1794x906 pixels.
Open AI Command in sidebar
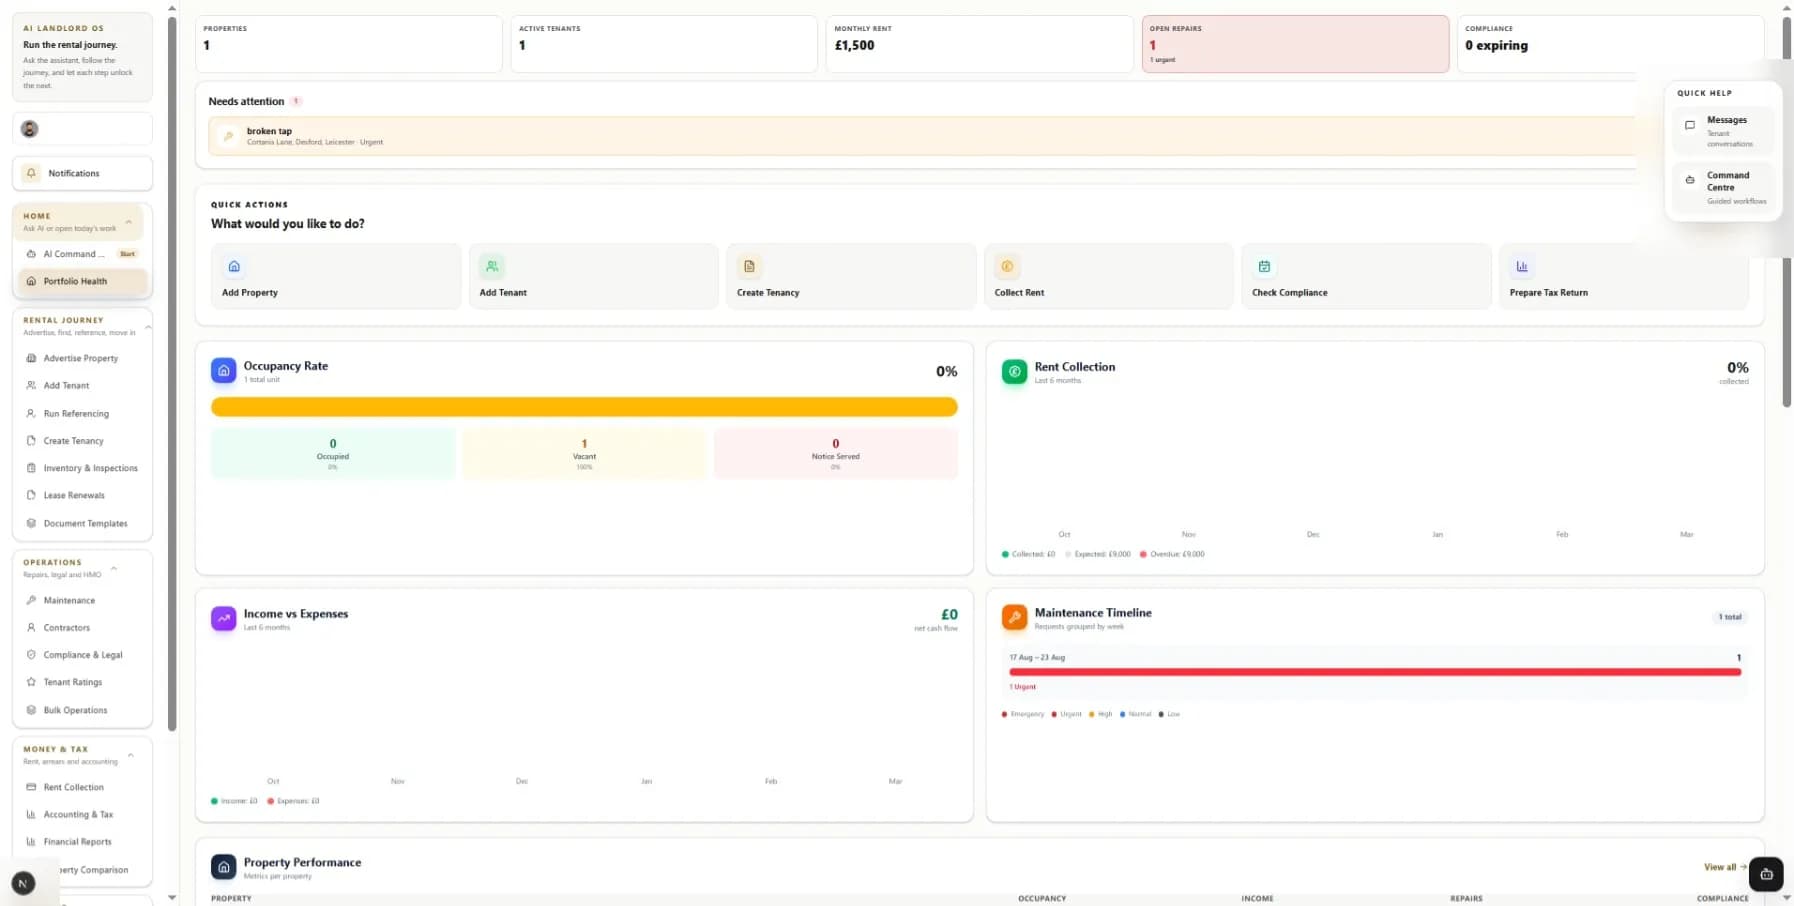pos(83,254)
